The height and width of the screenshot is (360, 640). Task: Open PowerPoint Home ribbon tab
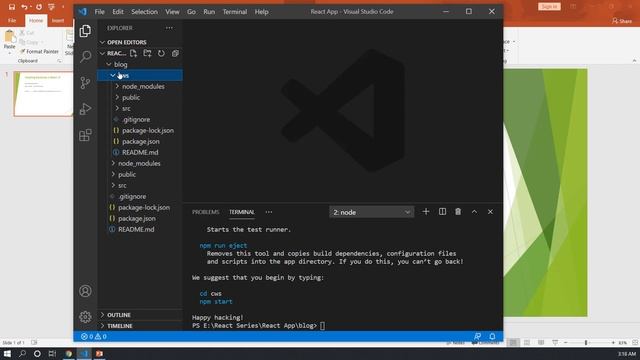[36, 20]
